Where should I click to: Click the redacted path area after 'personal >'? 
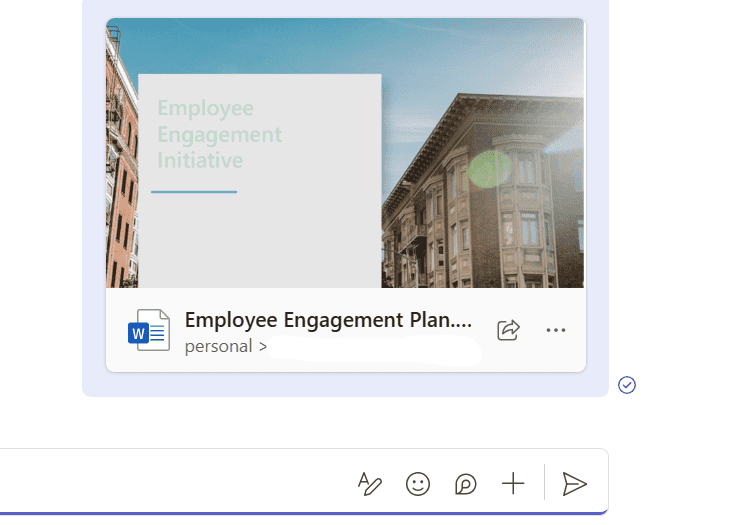pos(375,348)
